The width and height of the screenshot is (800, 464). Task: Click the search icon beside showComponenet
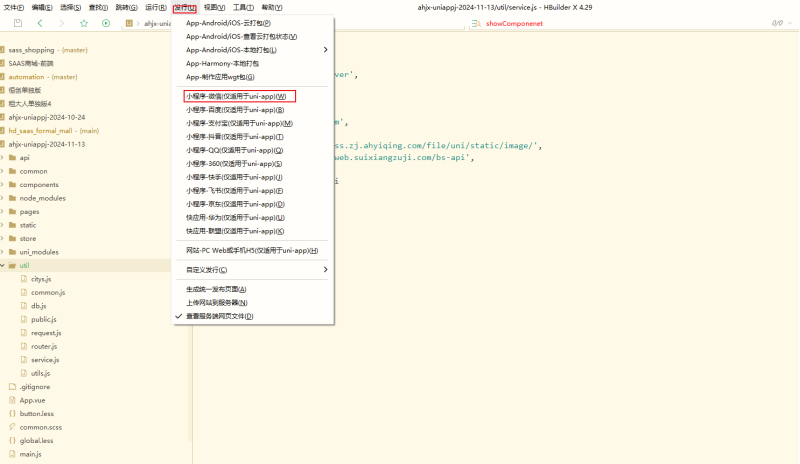point(476,23)
